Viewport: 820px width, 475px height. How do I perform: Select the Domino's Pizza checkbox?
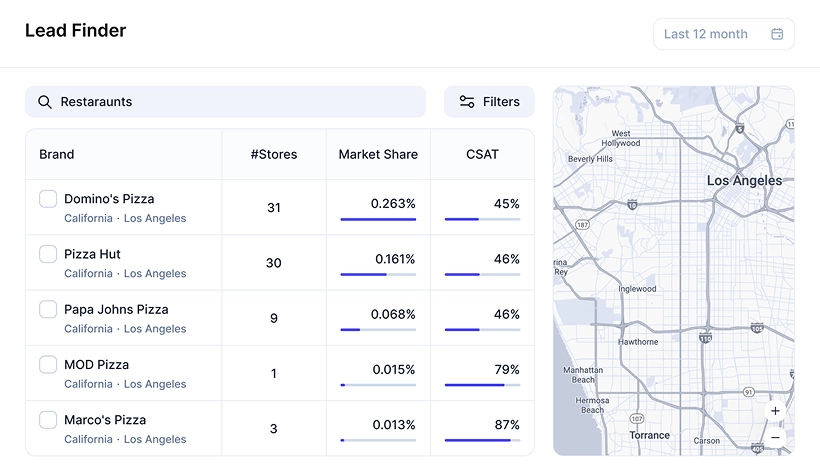(x=48, y=199)
